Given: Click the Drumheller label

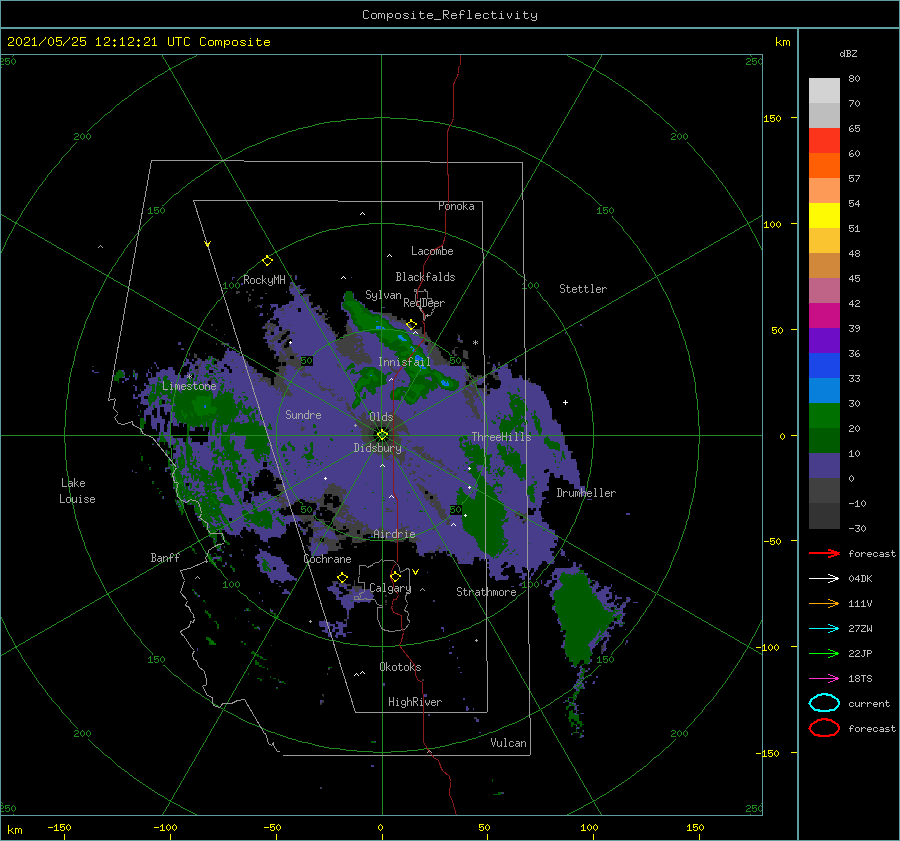Looking at the screenshot, I should pos(586,493).
